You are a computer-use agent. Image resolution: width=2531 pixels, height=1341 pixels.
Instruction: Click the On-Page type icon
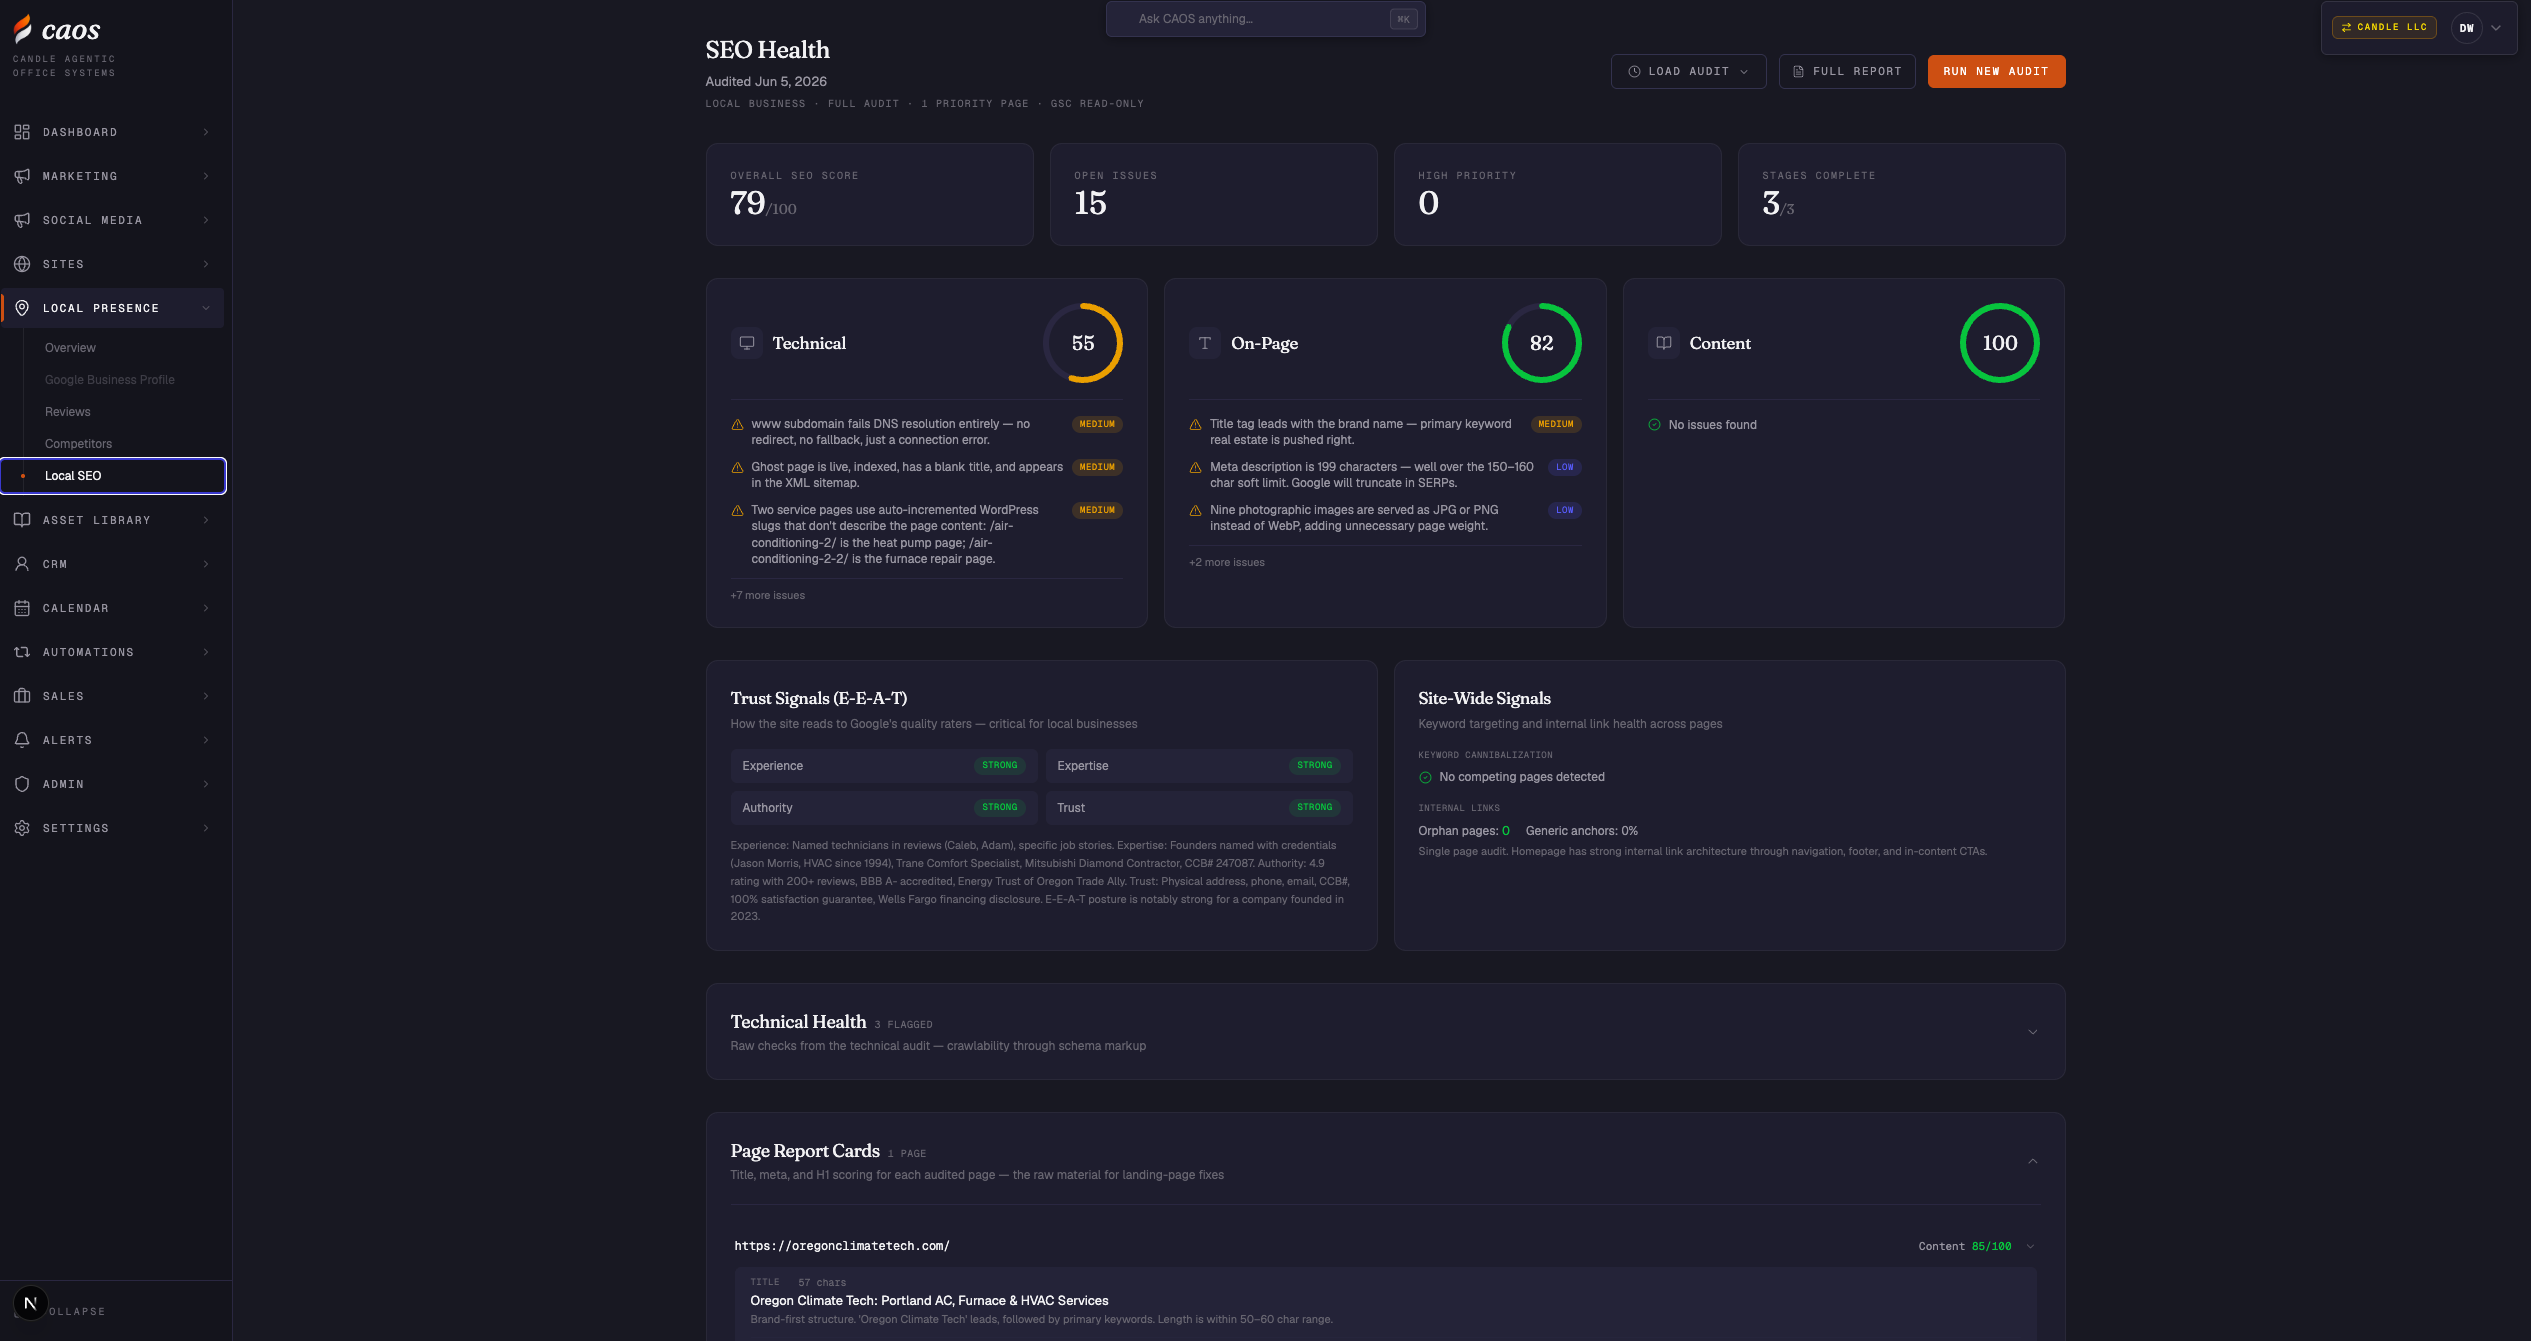tap(1205, 343)
